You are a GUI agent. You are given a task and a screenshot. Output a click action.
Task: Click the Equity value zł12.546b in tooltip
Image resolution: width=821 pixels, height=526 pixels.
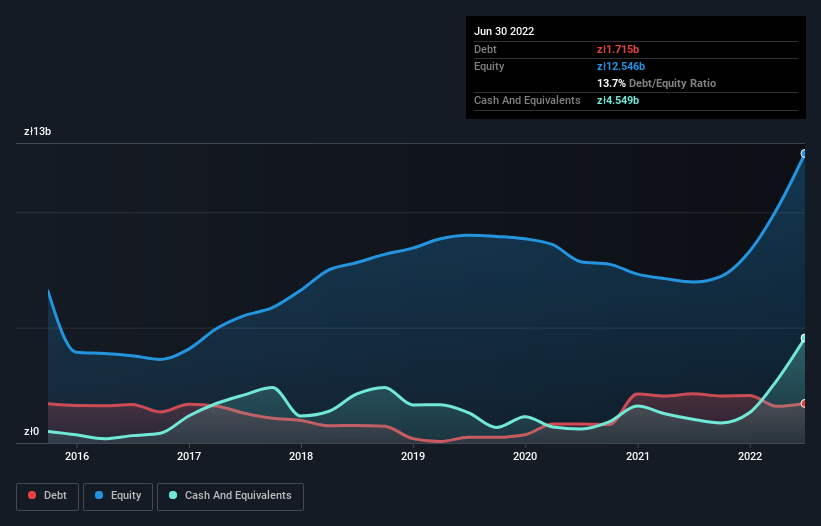621,66
